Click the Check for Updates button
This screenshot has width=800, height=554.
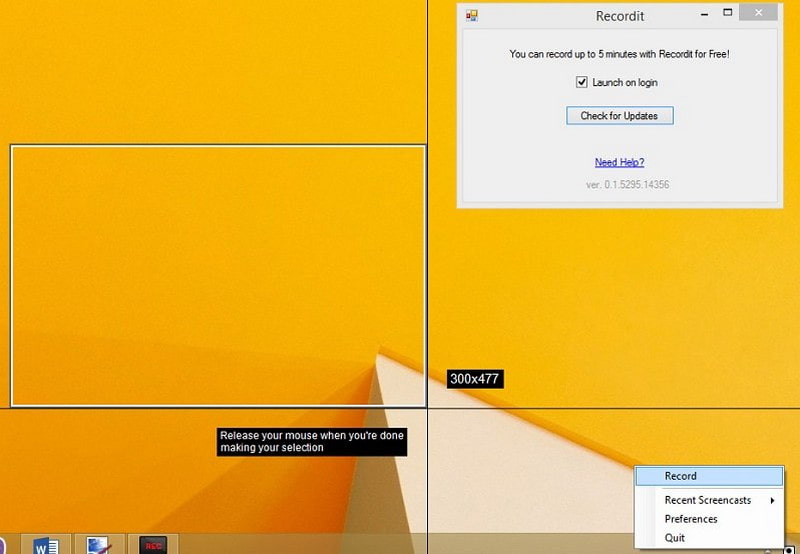point(619,116)
